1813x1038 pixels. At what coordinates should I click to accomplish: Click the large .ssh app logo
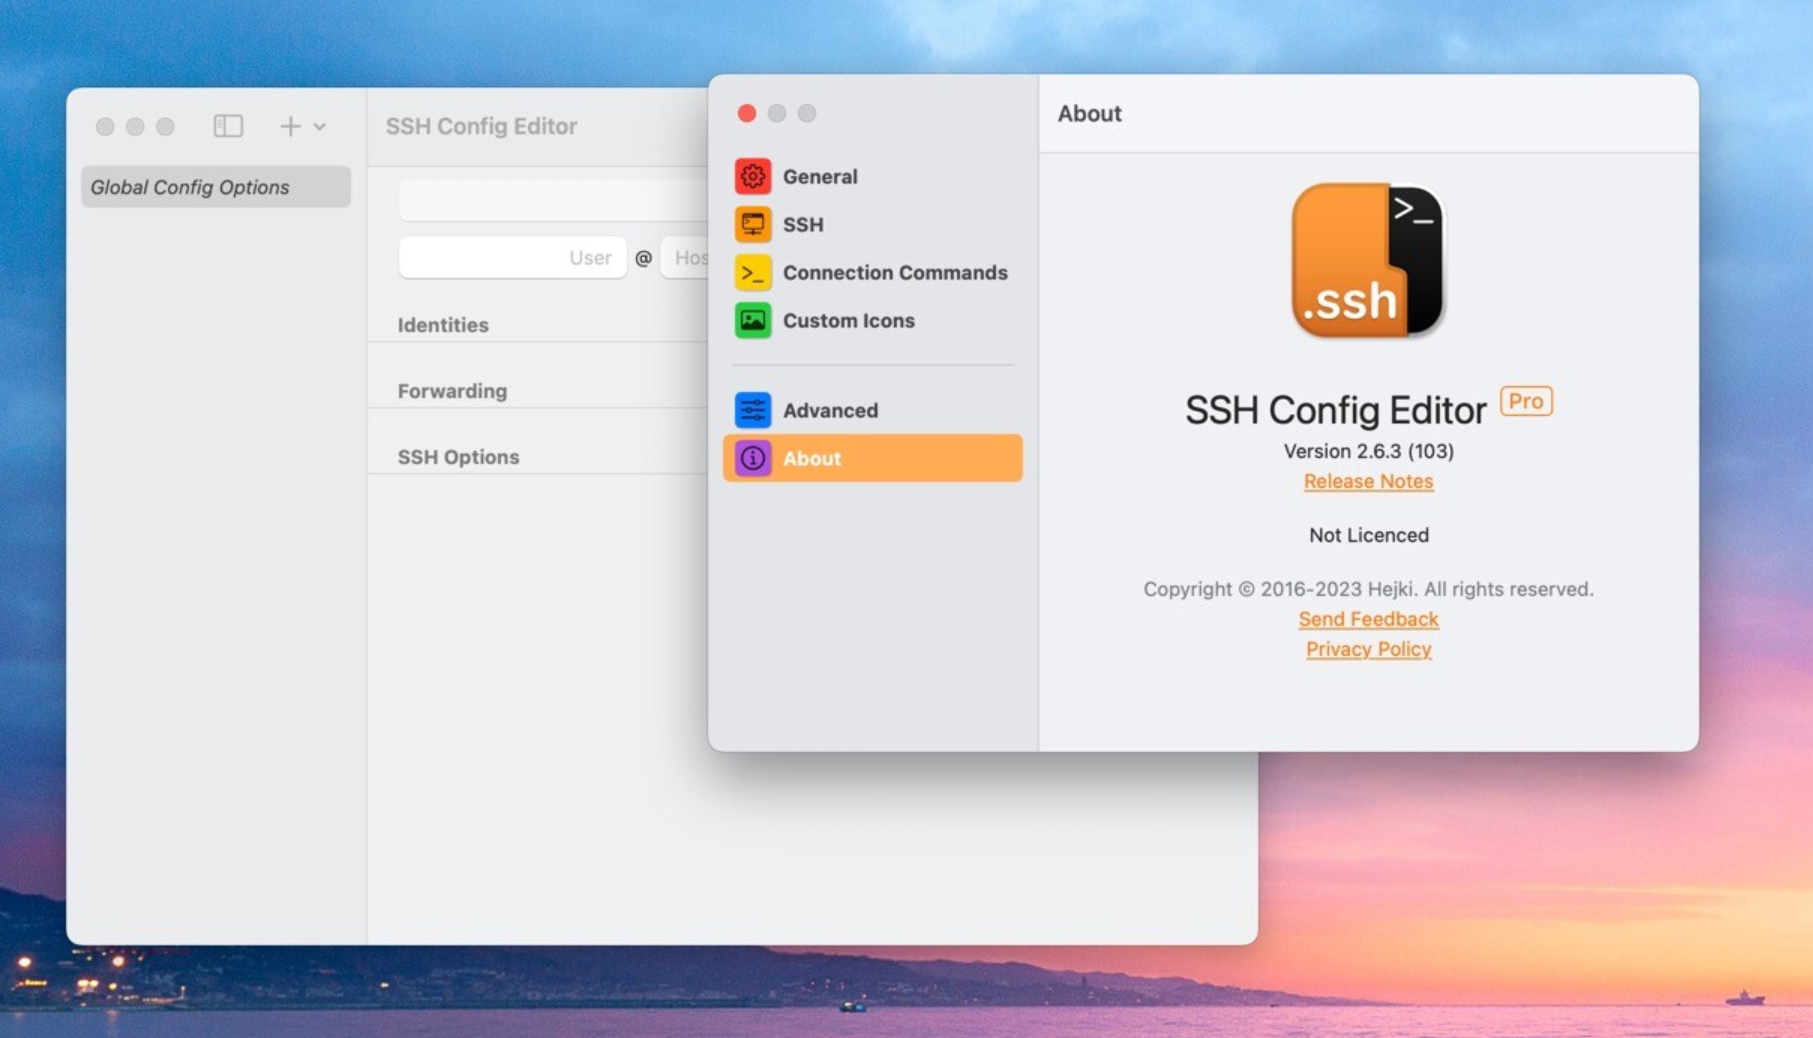[1367, 260]
